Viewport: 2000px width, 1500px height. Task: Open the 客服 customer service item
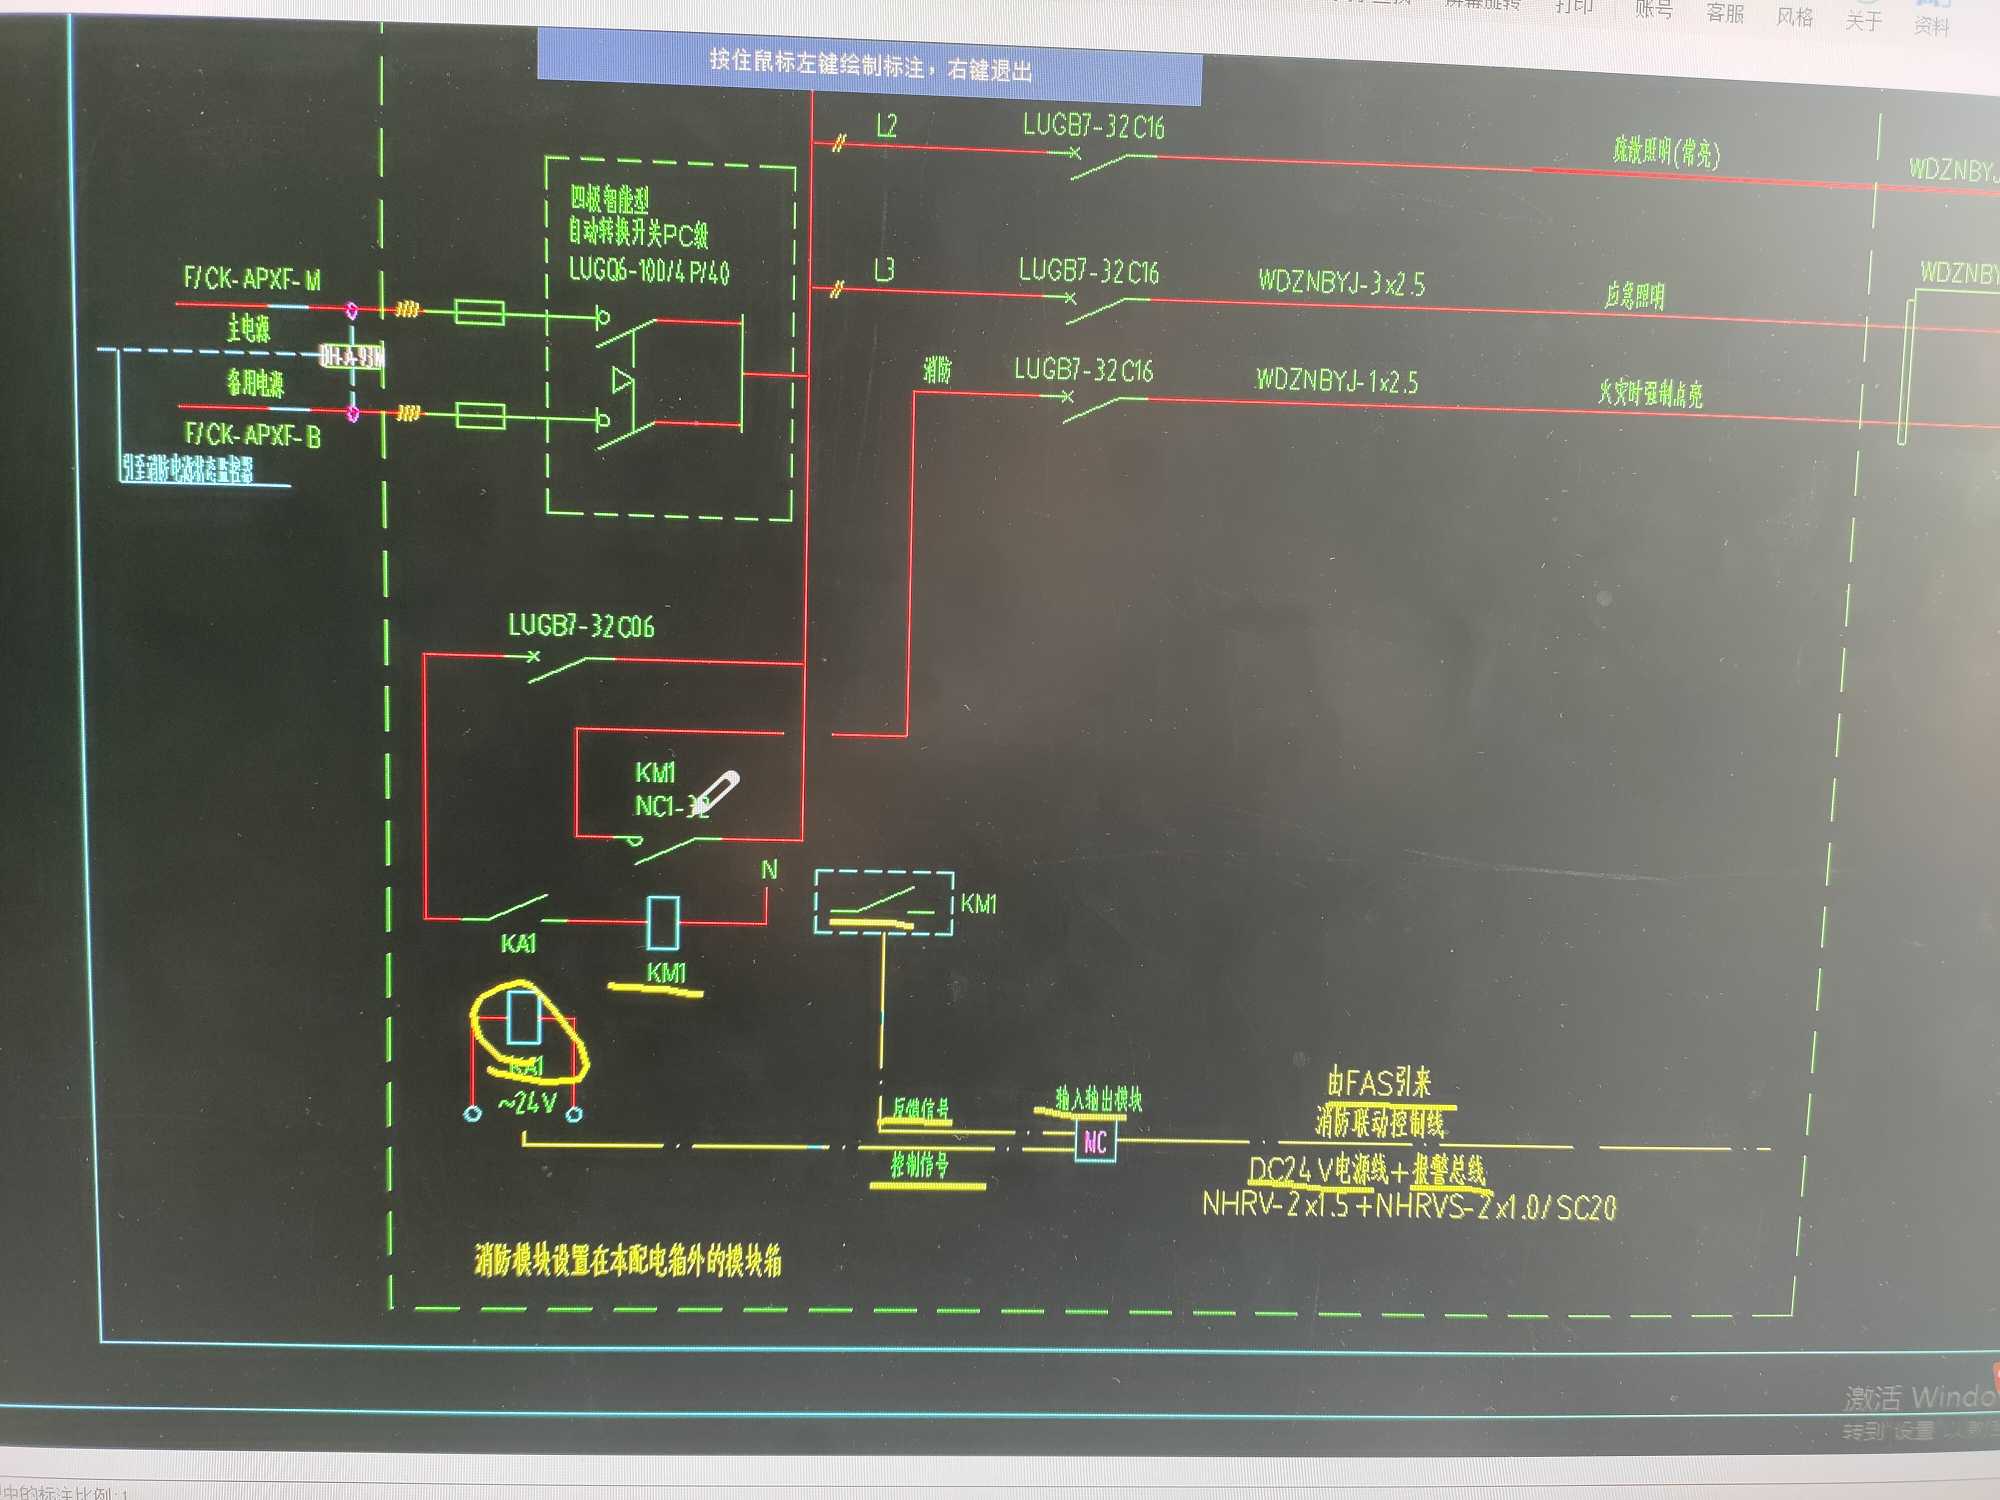[x=1725, y=13]
